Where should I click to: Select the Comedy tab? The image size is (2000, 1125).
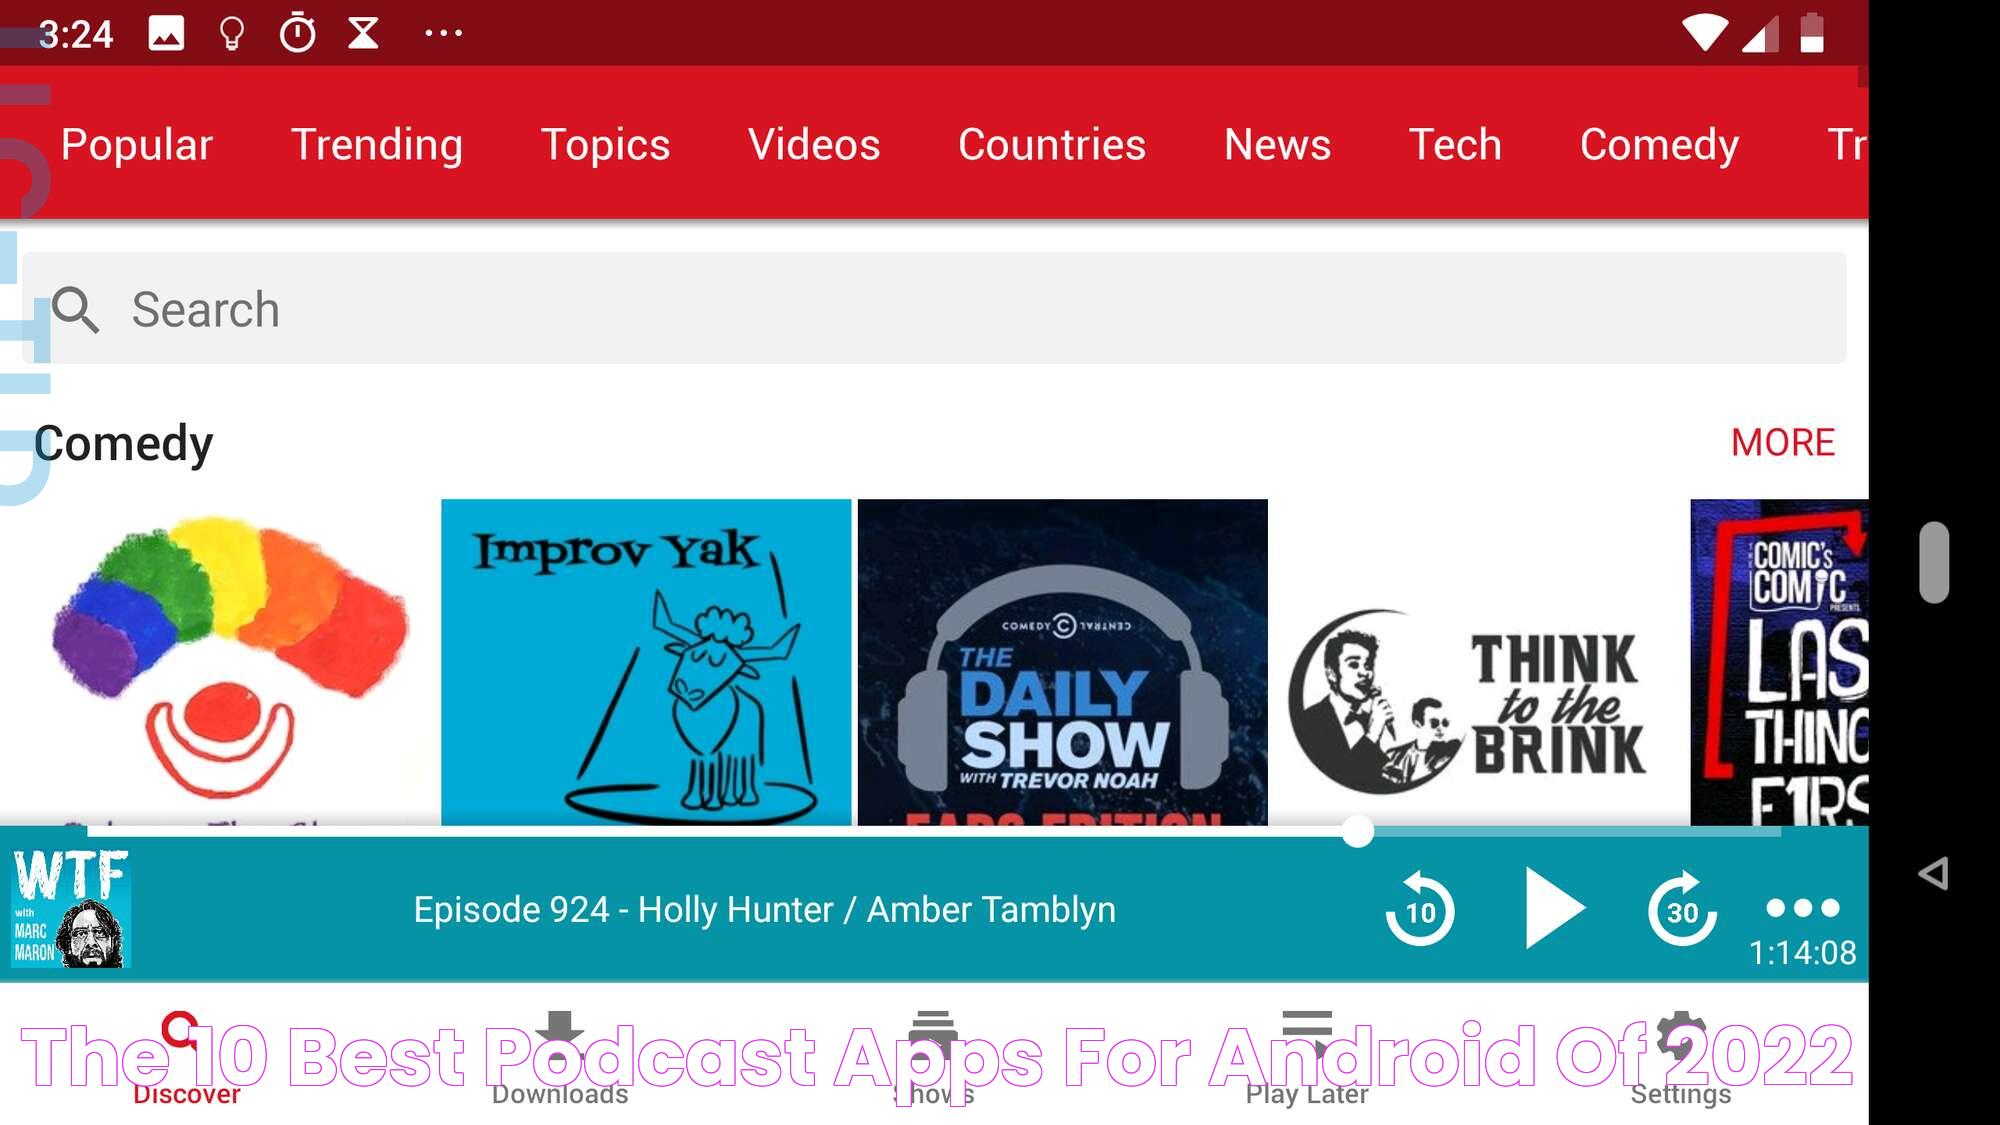tap(1660, 144)
